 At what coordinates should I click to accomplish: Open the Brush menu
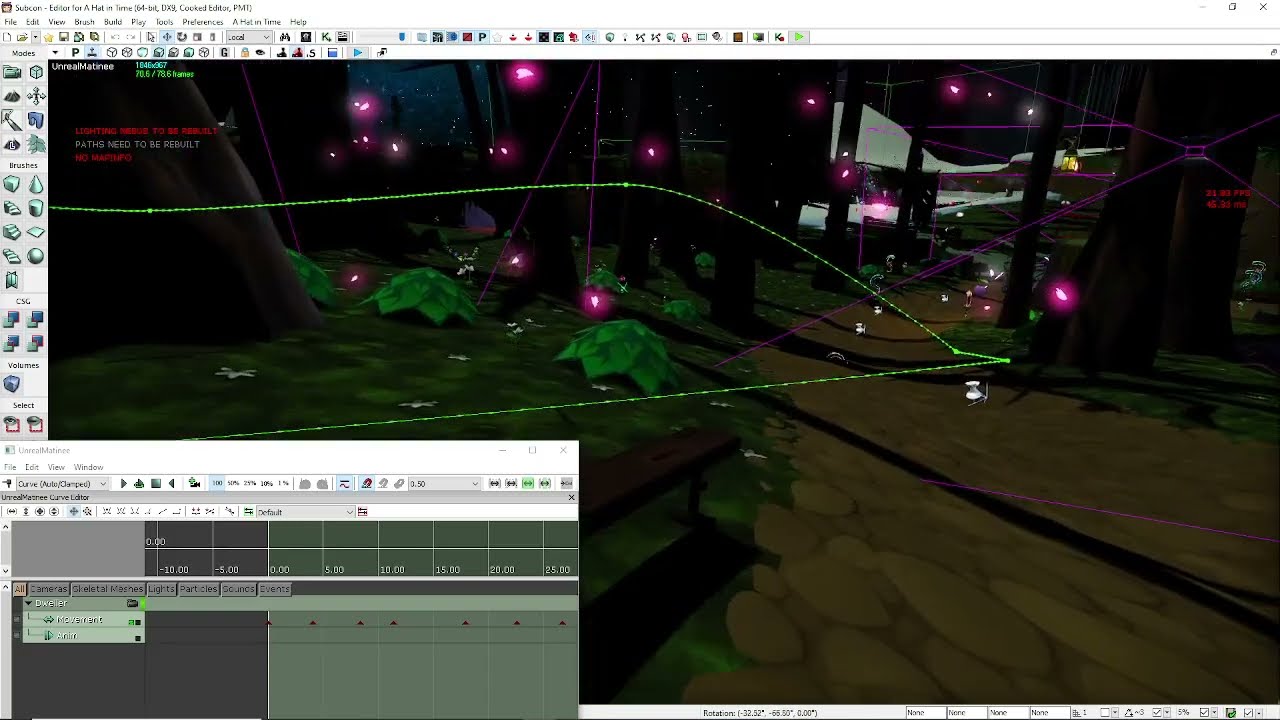point(84,21)
